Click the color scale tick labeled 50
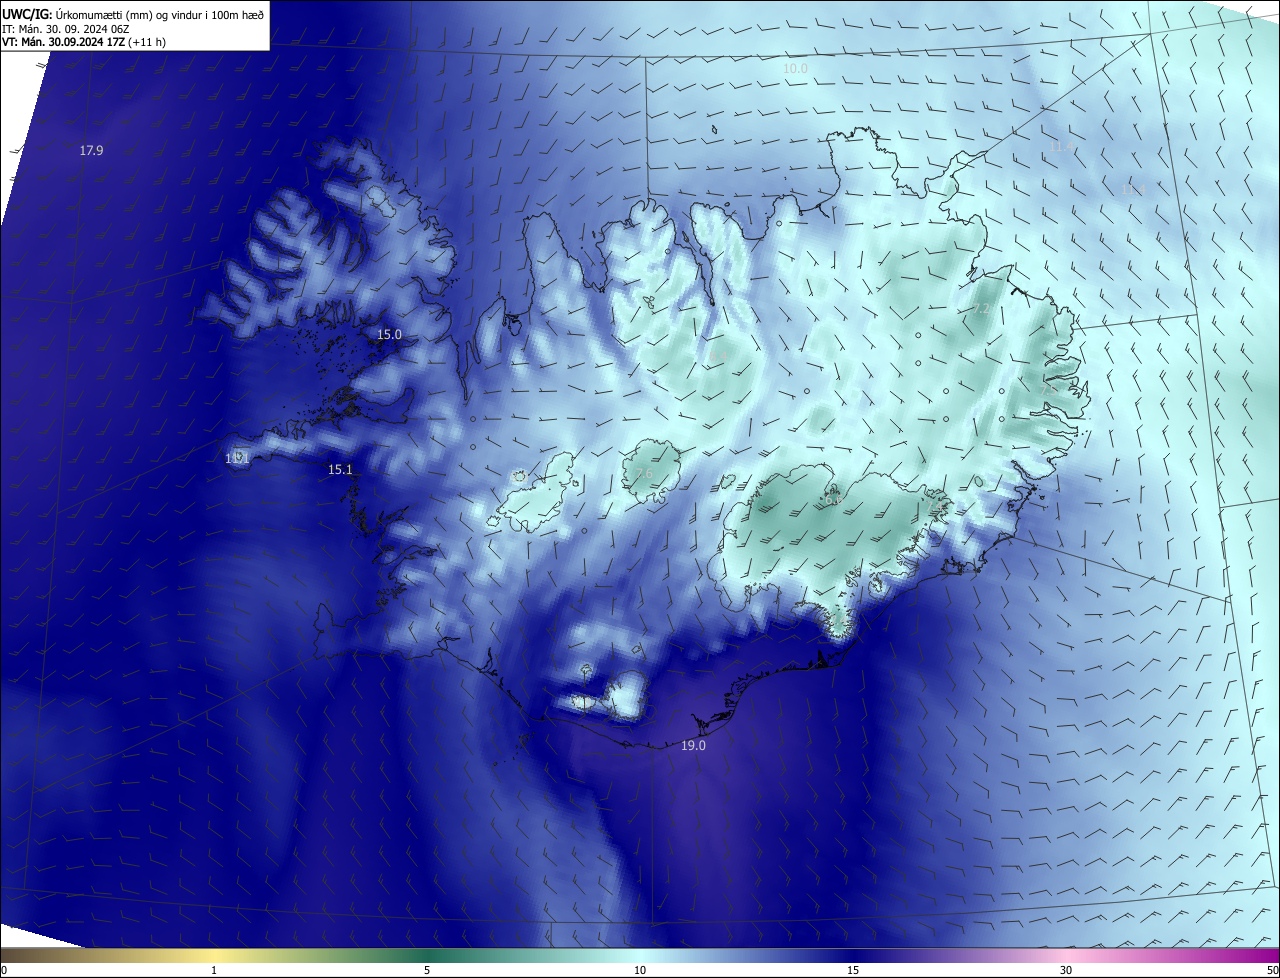The height and width of the screenshot is (978, 1280). point(1272,970)
